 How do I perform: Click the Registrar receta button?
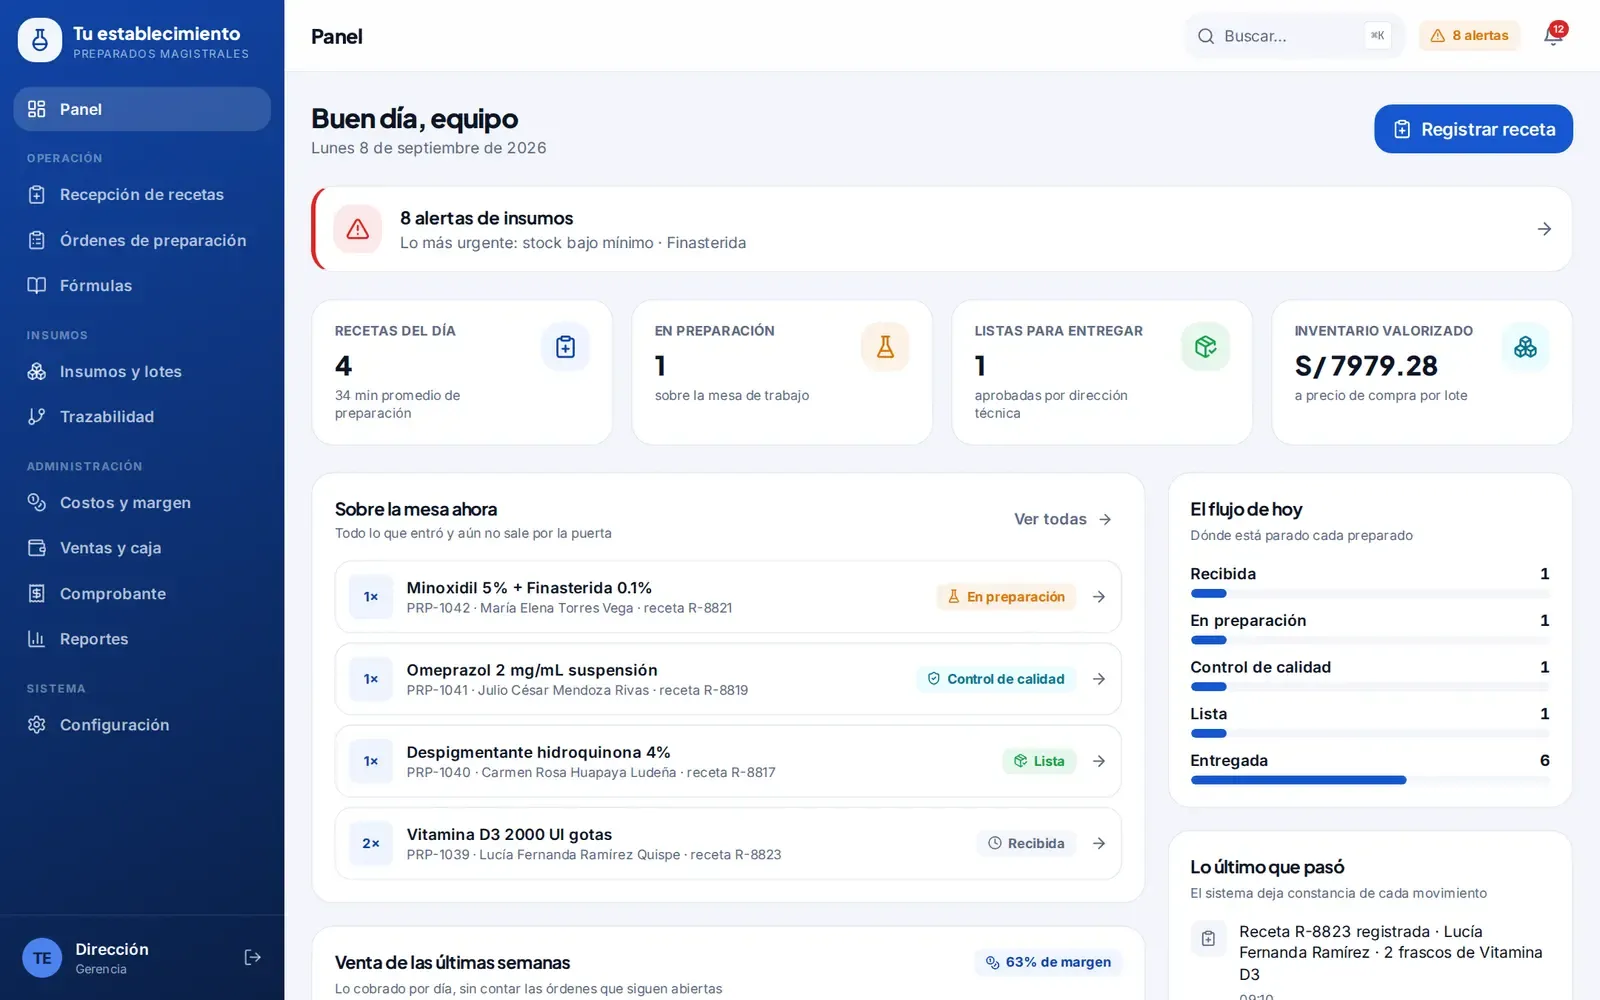tap(1473, 129)
